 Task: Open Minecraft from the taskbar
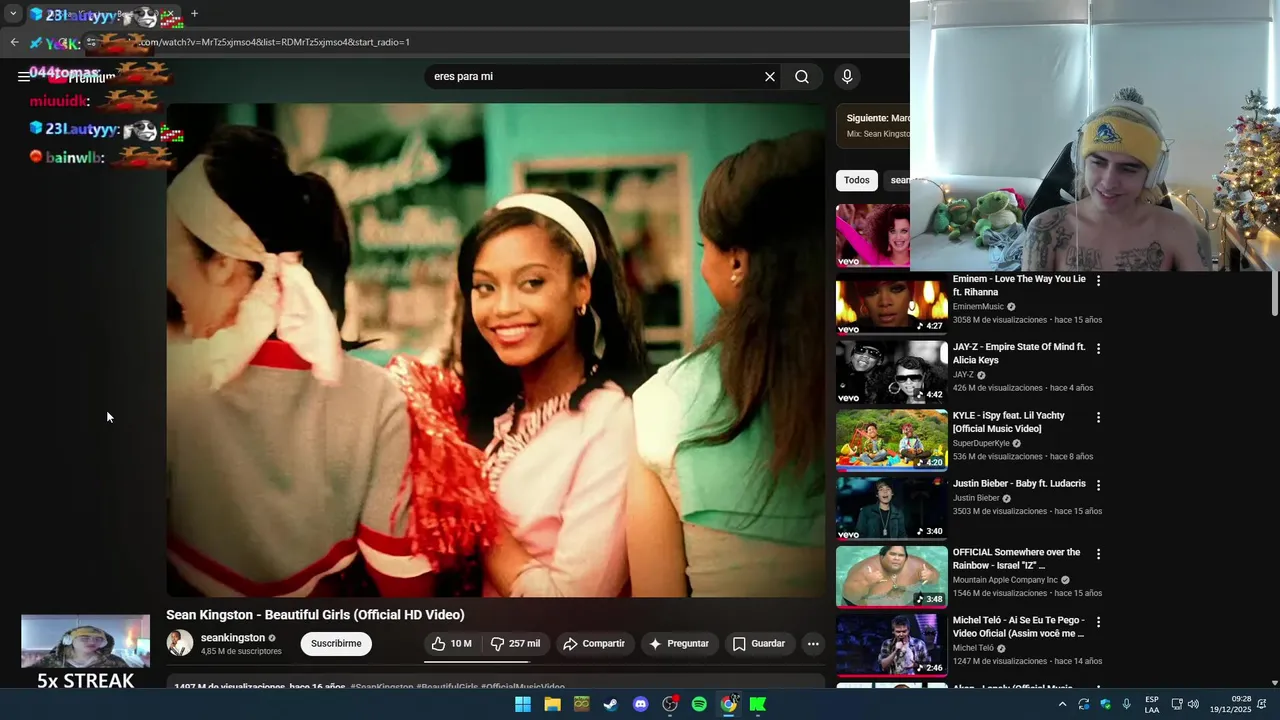581,704
